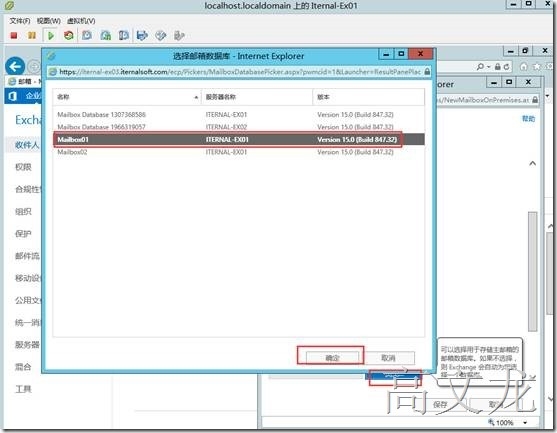
Task: Click the USB device connect toolbar icon
Action: tap(179, 36)
